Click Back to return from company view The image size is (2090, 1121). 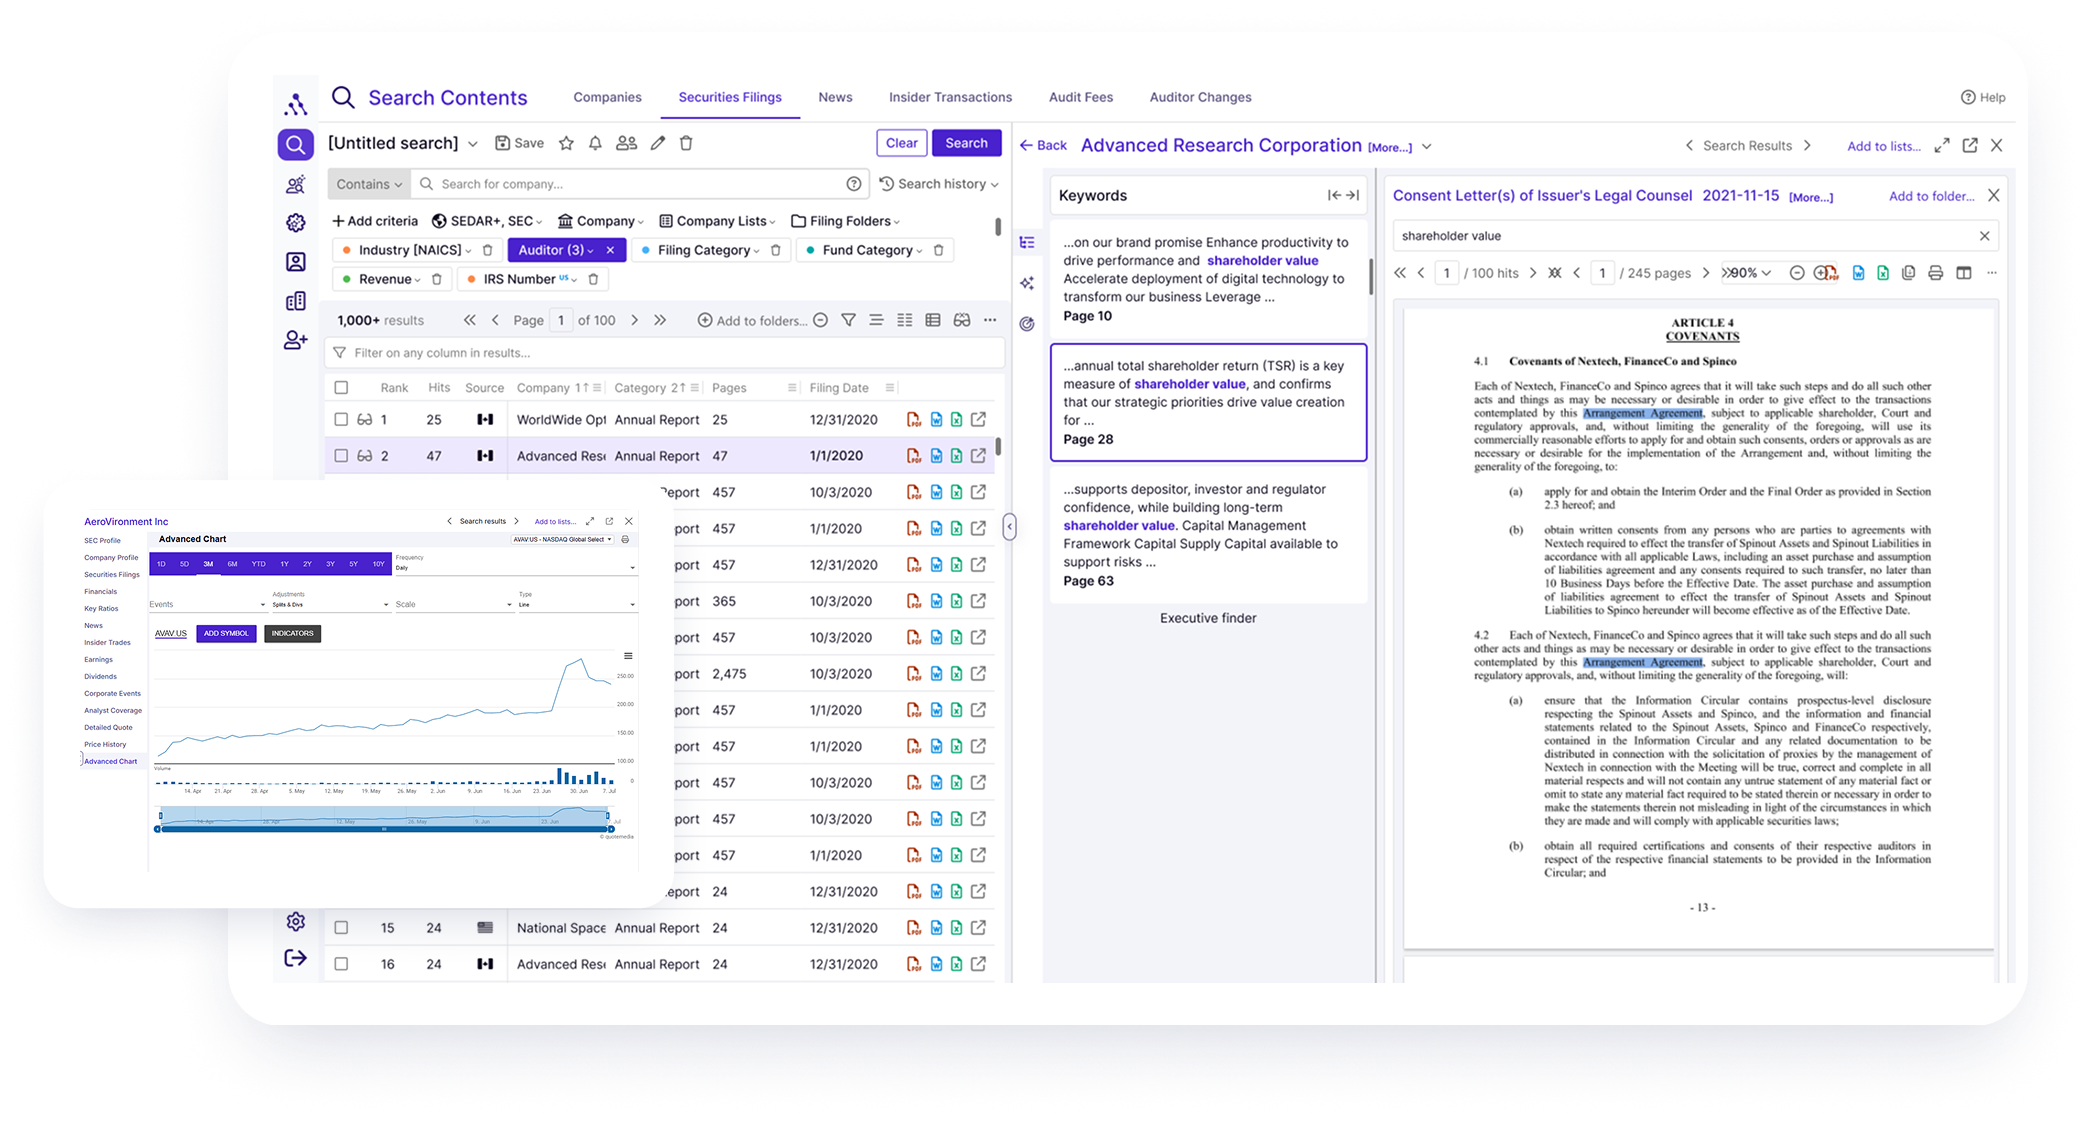click(1043, 146)
